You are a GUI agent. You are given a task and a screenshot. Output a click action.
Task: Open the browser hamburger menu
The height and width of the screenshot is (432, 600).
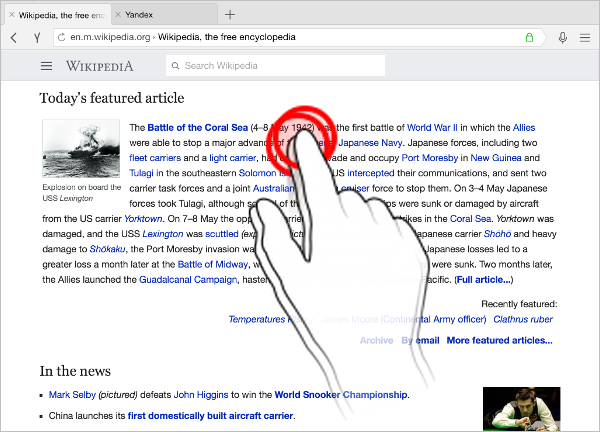coord(585,37)
